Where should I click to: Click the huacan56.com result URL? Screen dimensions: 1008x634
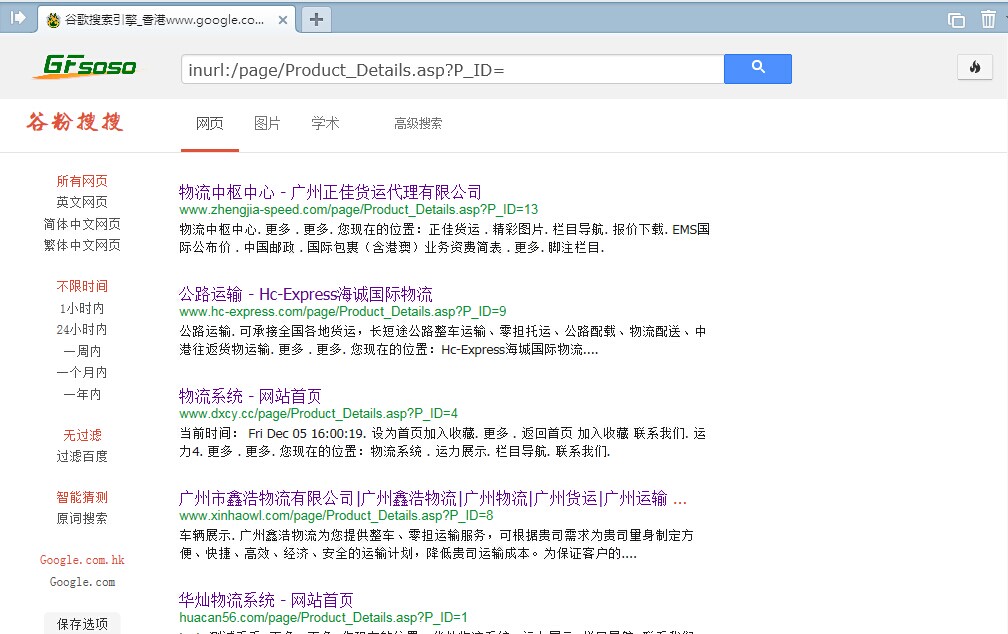[323, 618]
